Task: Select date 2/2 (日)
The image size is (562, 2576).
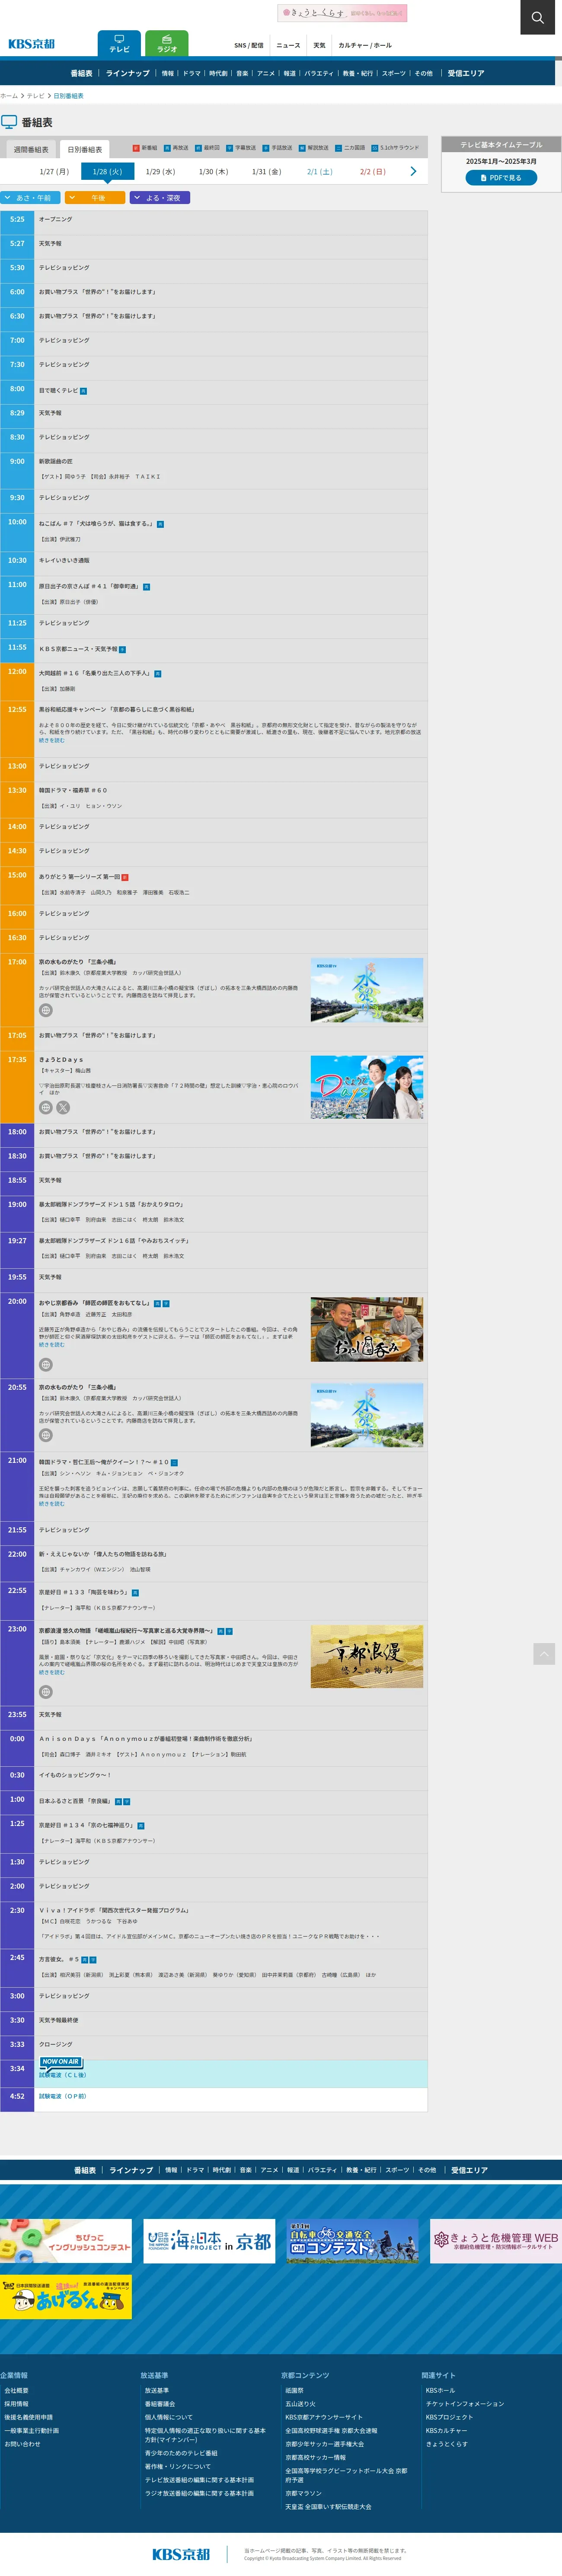Action: point(373,172)
